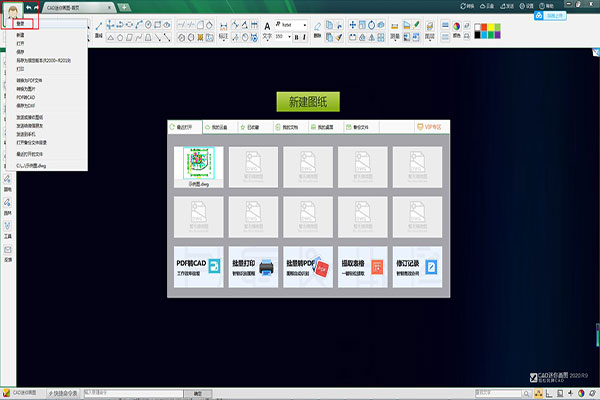
Task: Click the array grid tool icon
Action: click(x=381, y=38)
